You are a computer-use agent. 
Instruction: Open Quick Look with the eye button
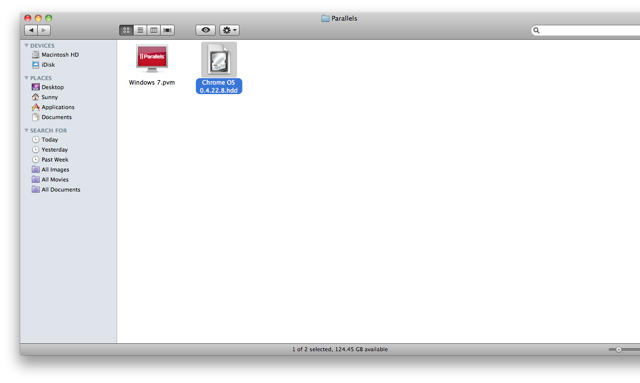[x=205, y=30]
